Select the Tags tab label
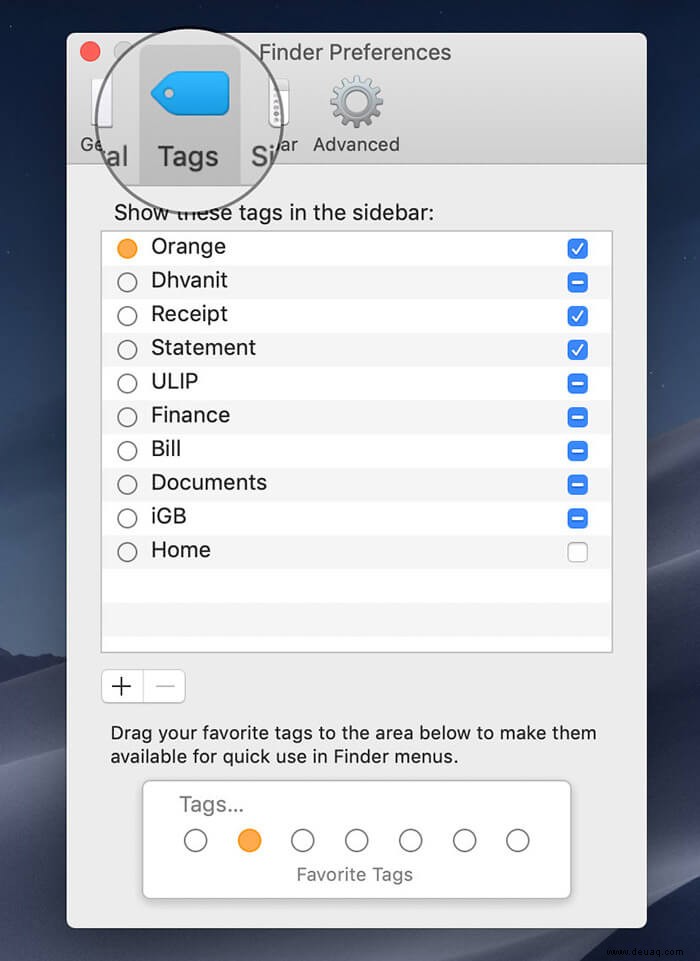 click(x=188, y=157)
